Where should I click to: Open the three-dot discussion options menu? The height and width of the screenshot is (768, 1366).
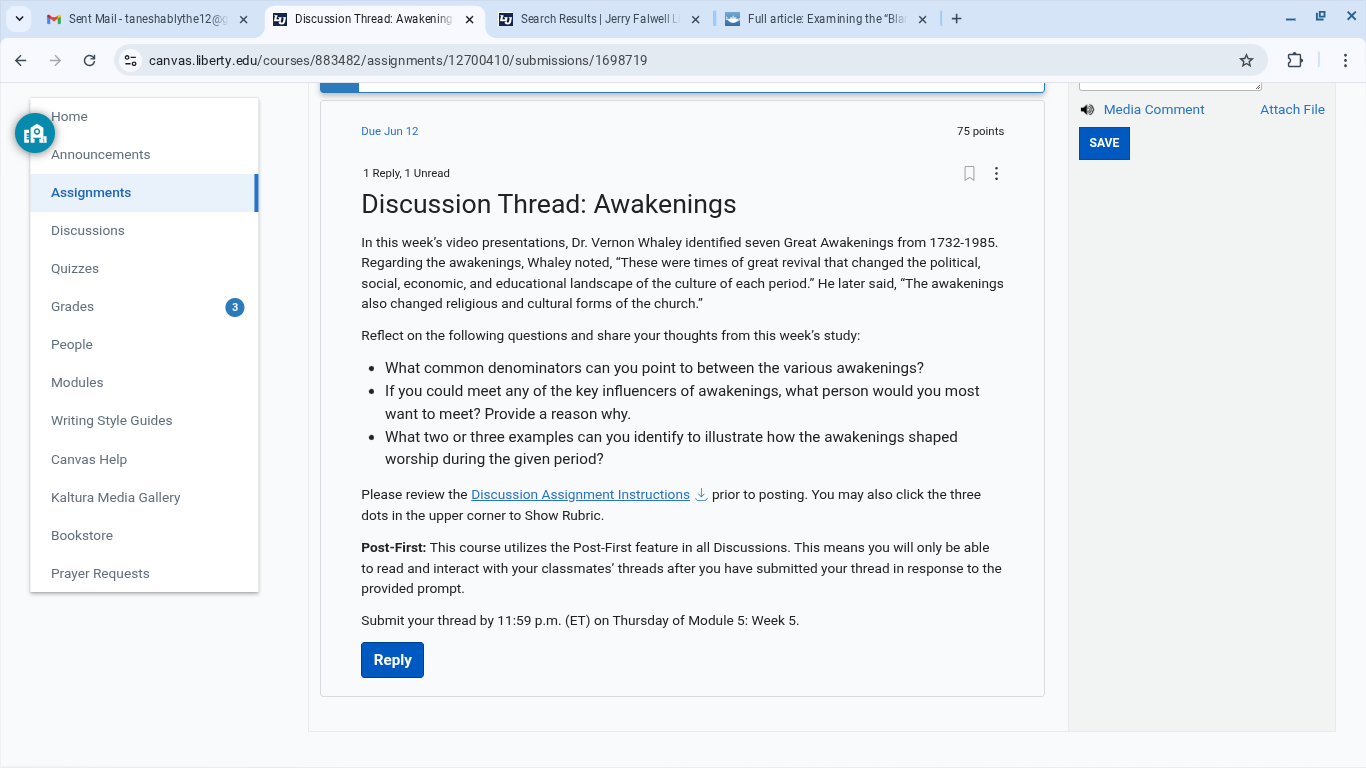click(996, 174)
